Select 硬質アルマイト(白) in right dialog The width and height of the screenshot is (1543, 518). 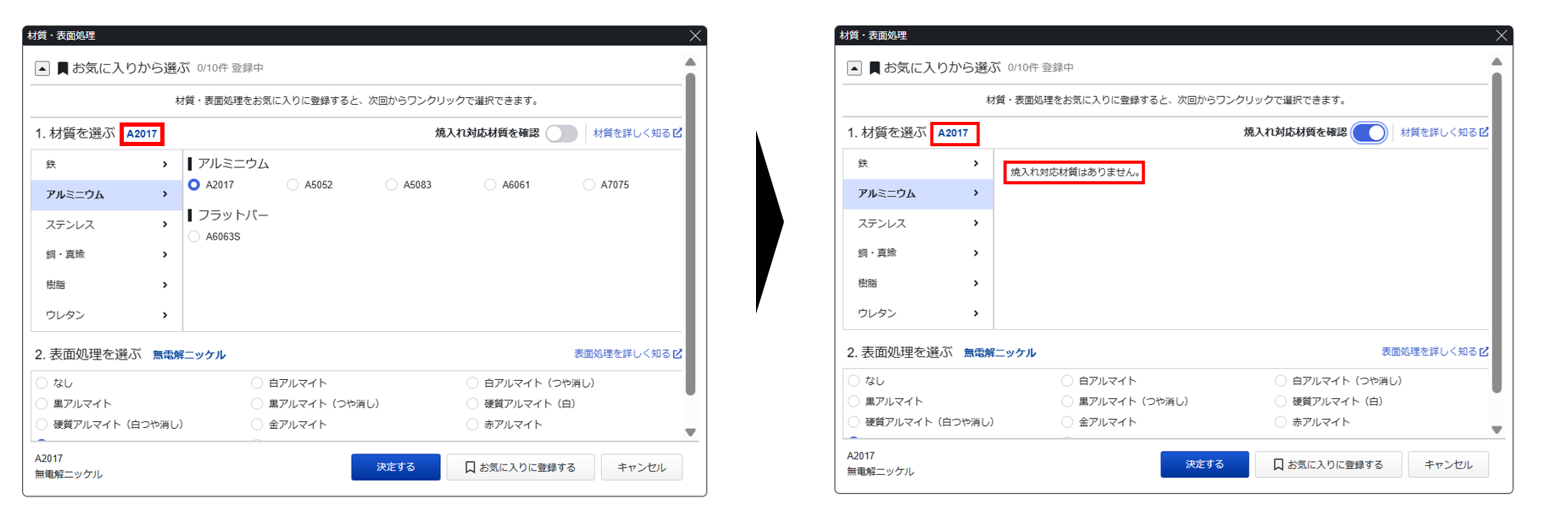[1282, 402]
